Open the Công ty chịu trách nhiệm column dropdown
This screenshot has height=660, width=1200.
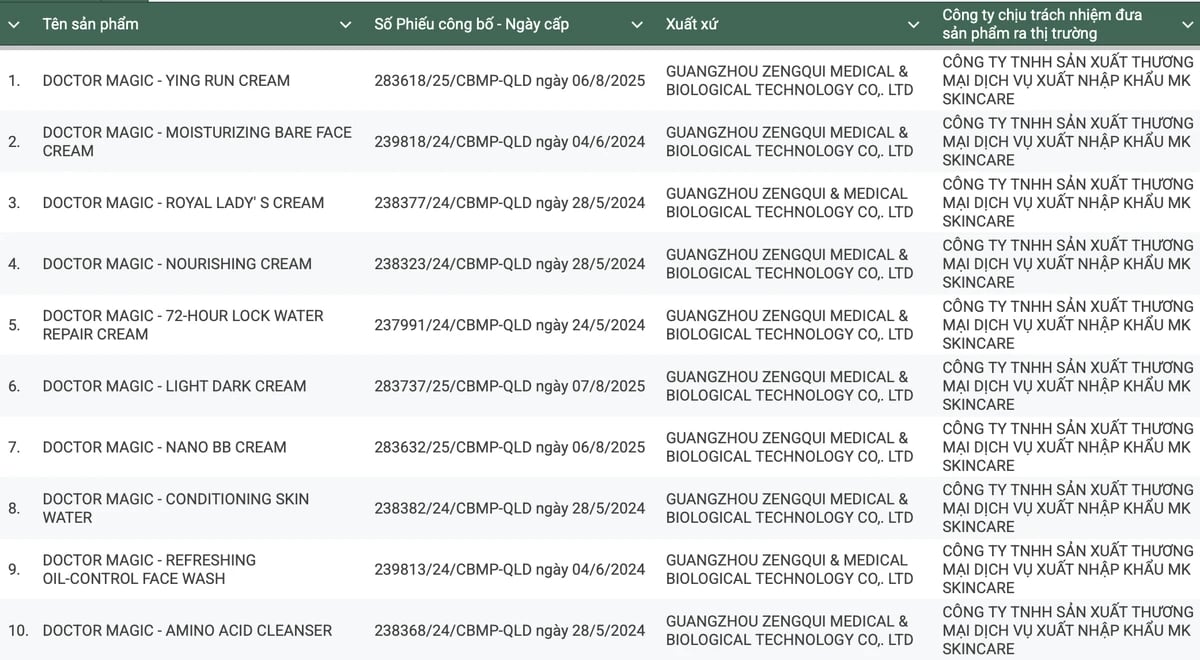[x=1187, y=24]
